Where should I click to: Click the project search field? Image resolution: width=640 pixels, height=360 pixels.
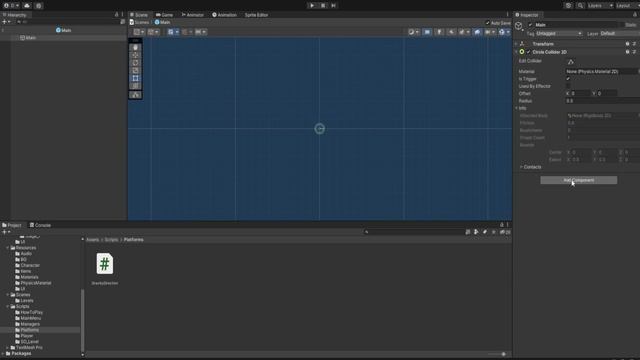(413, 232)
